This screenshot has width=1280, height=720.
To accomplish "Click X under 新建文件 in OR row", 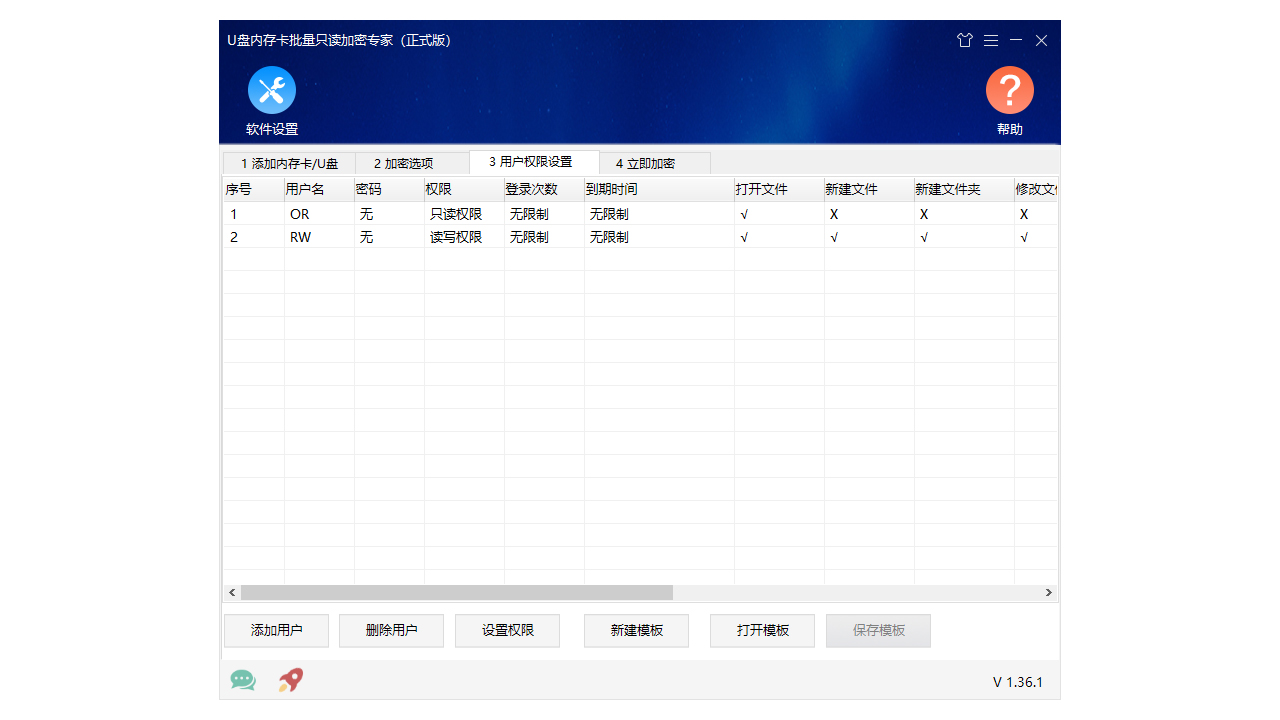I will click(869, 214).
